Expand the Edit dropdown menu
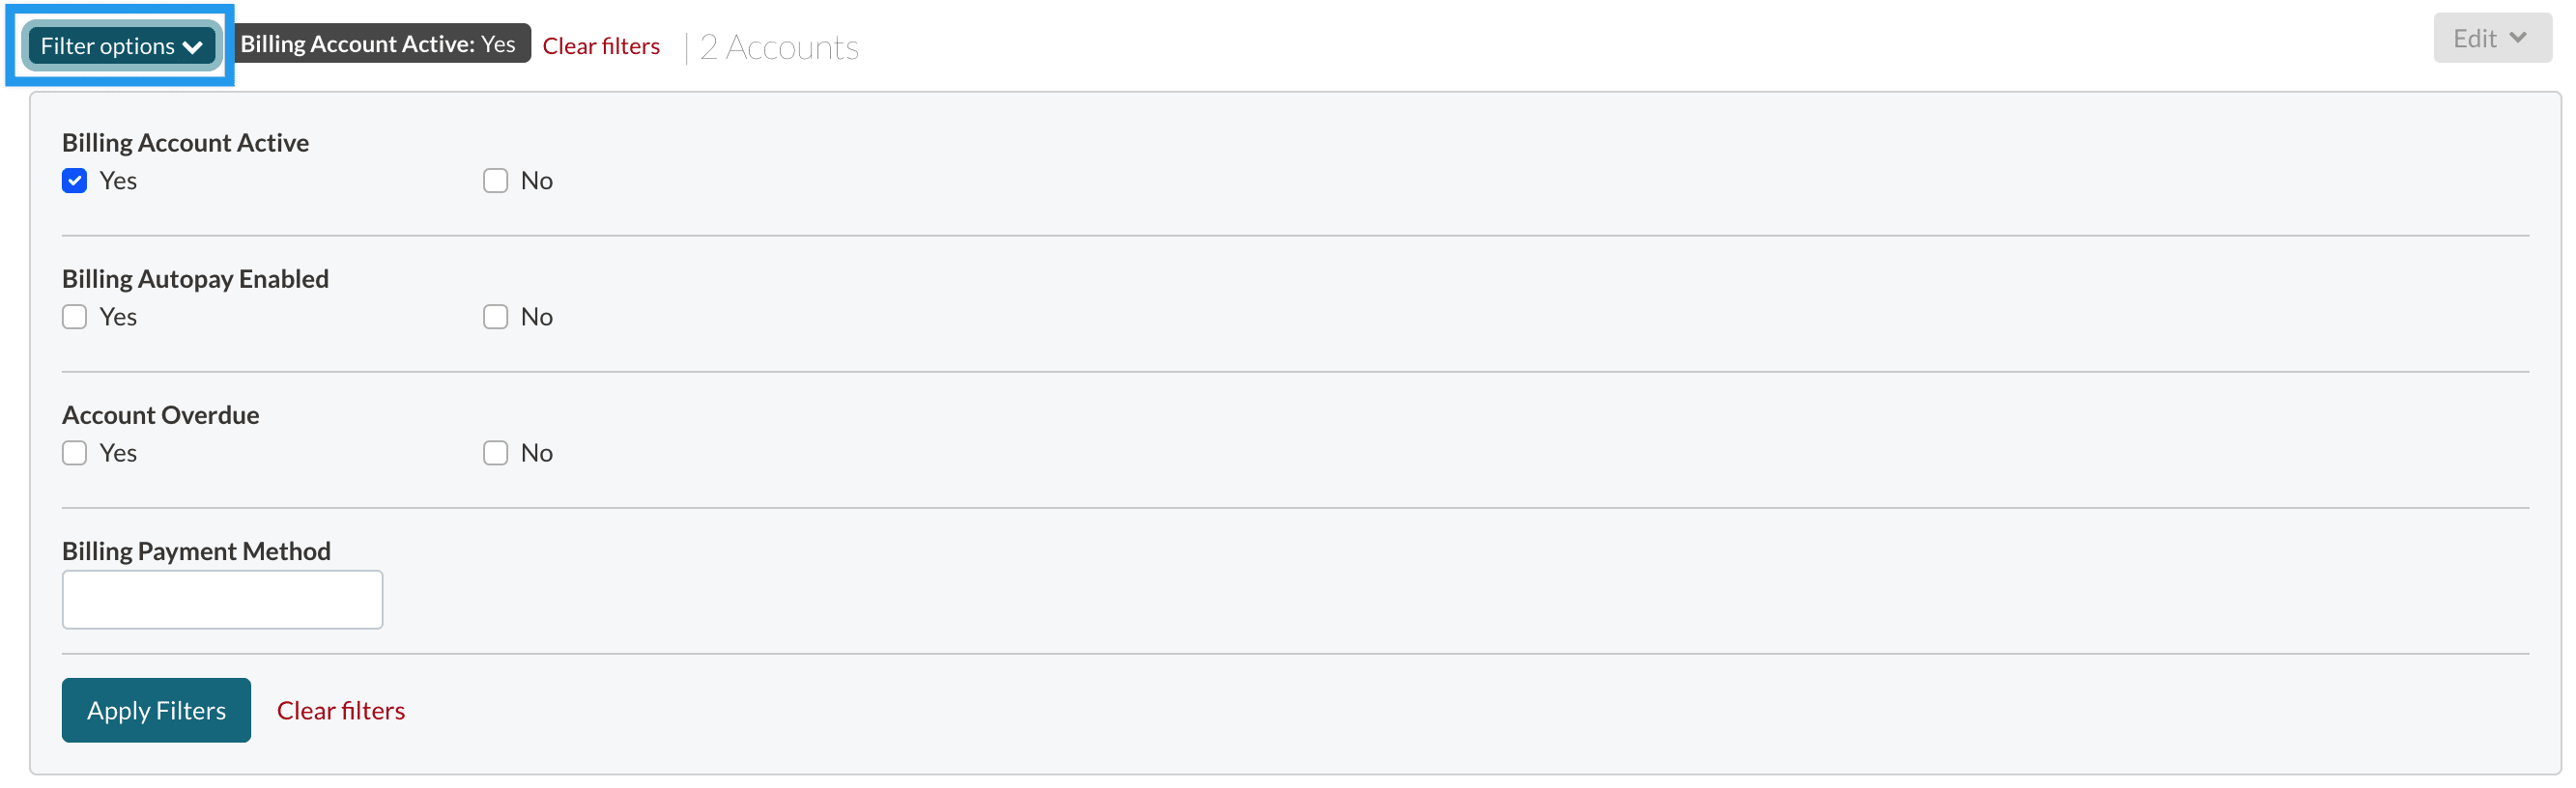This screenshot has width=2576, height=788. click(x=2489, y=37)
